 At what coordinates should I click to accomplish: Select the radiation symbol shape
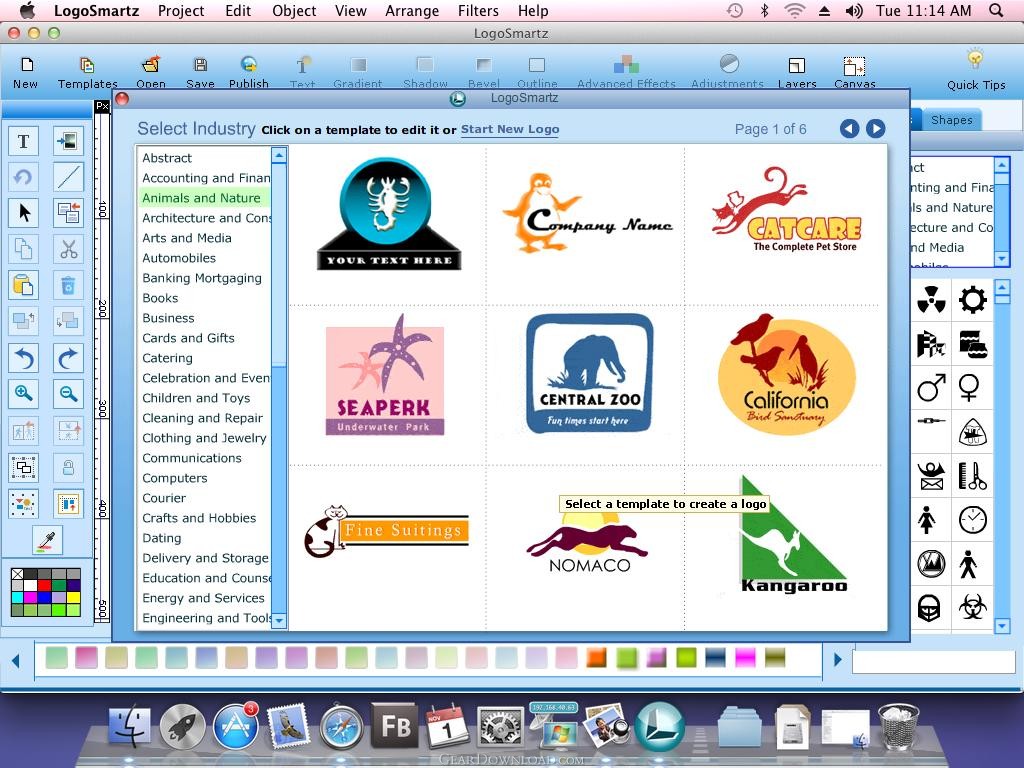[931, 300]
